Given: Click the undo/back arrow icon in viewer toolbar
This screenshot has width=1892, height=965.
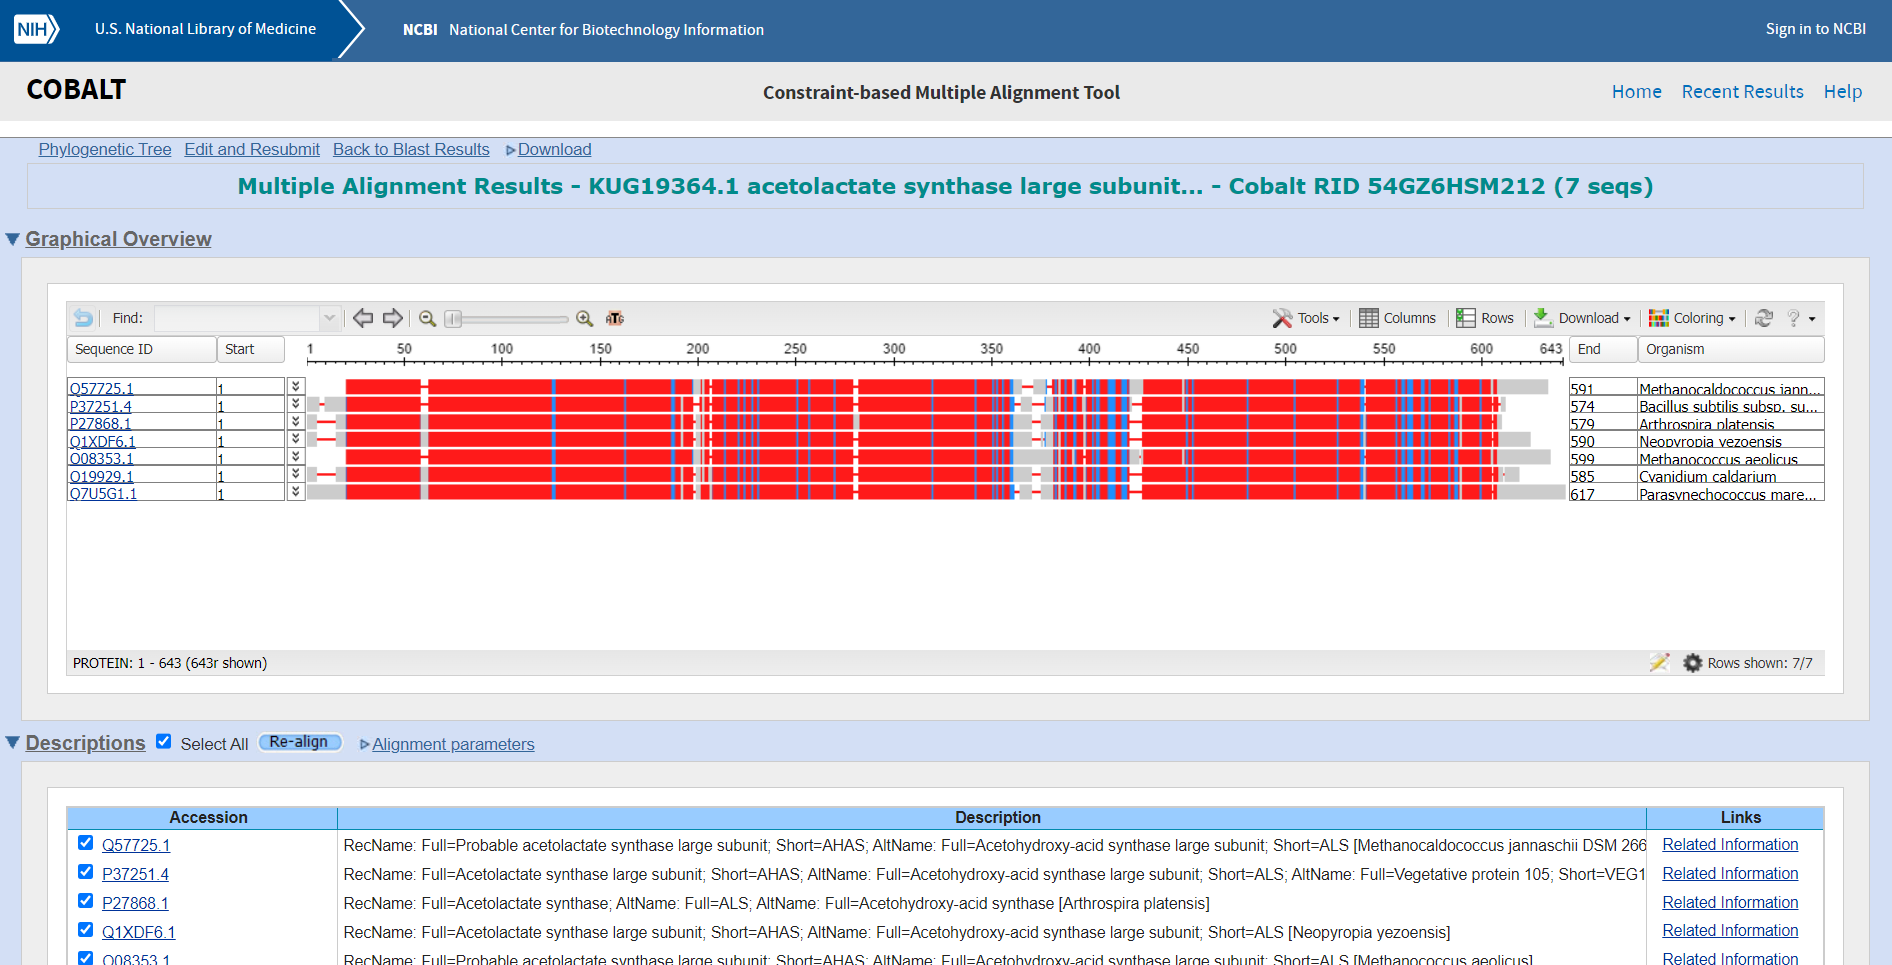Looking at the screenshot, I should click(83, 318).
